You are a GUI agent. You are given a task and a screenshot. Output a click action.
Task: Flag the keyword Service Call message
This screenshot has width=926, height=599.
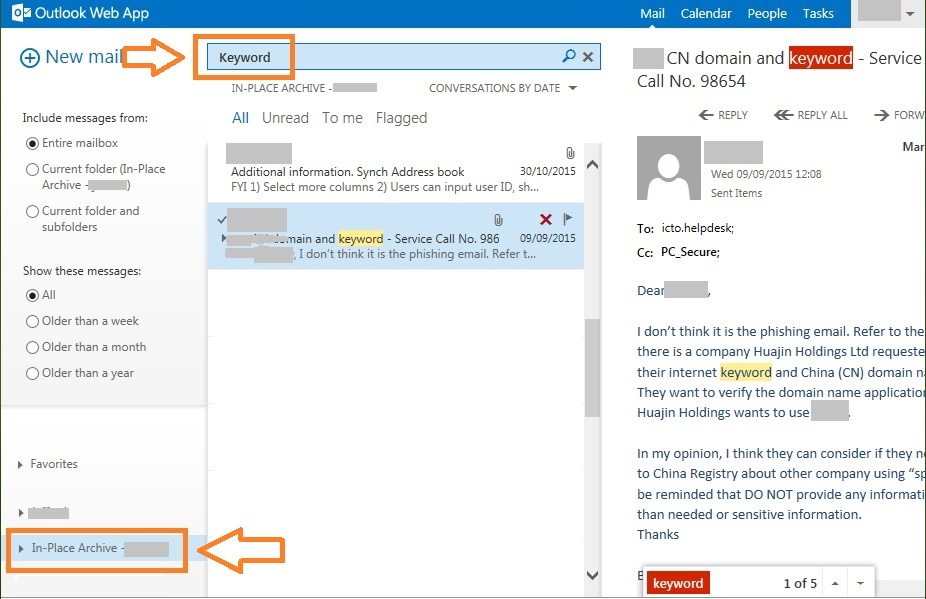pos(568,221)
